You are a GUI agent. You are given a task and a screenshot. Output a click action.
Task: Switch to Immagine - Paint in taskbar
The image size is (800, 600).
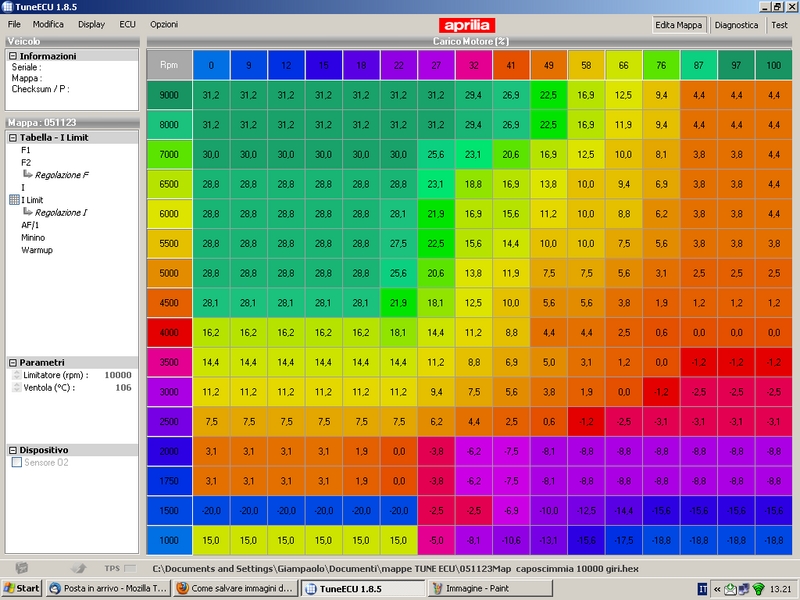pos(490,588)
